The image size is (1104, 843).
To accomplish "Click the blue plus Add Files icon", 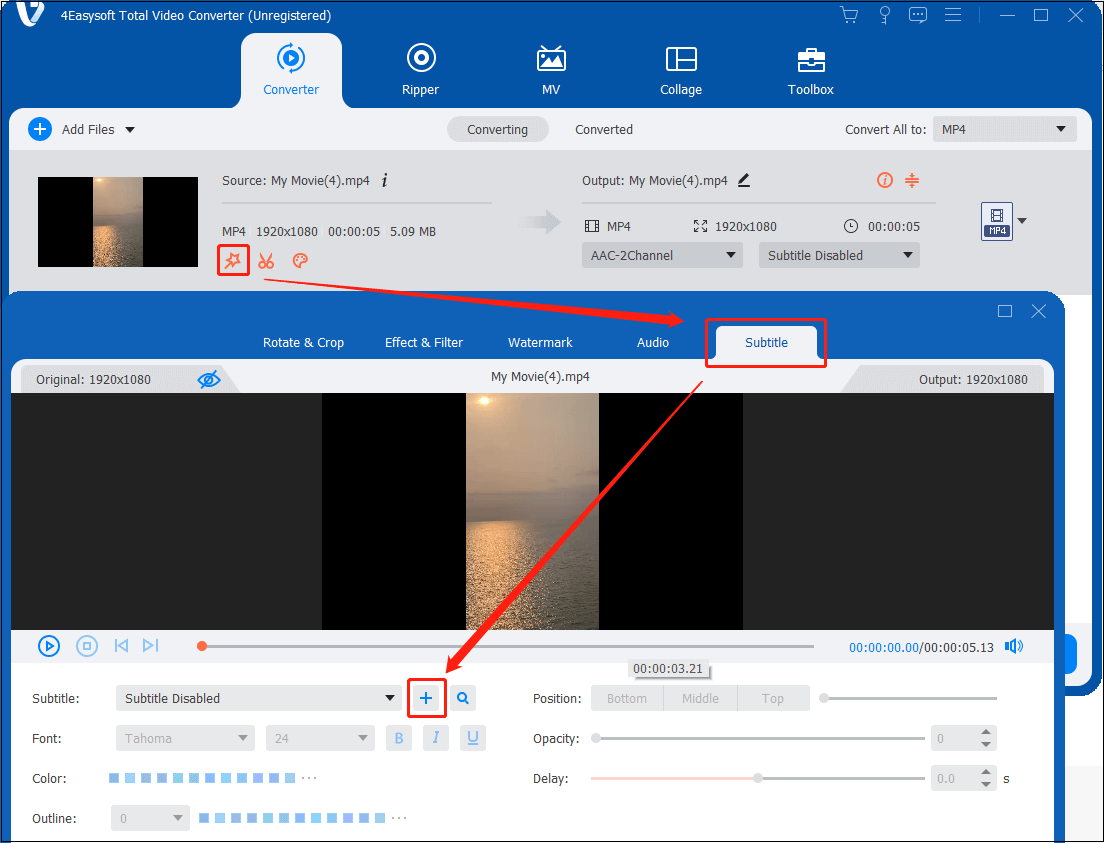I will coord(39,130).
